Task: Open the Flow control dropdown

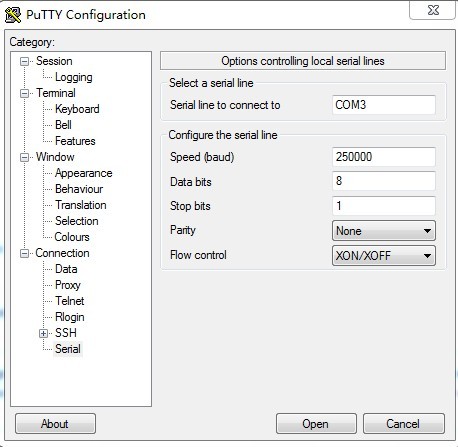Action: 384,256
